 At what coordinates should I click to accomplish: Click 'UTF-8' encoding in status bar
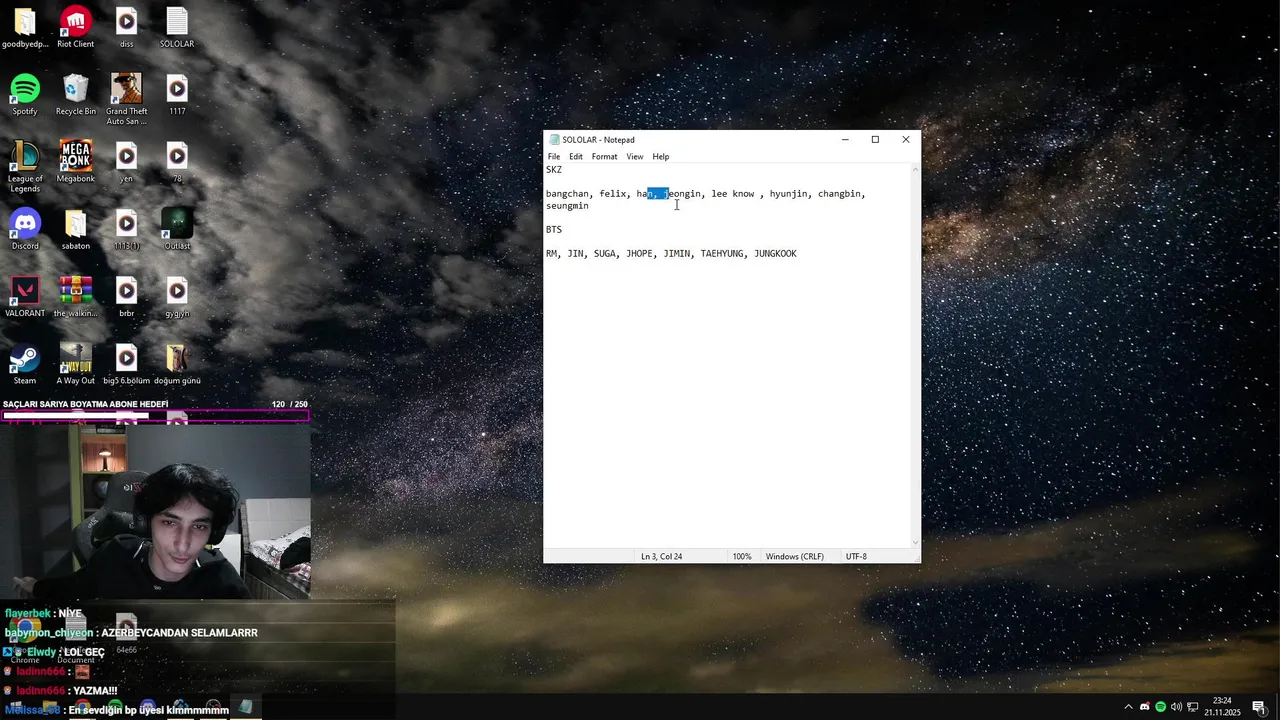[856, 557]
